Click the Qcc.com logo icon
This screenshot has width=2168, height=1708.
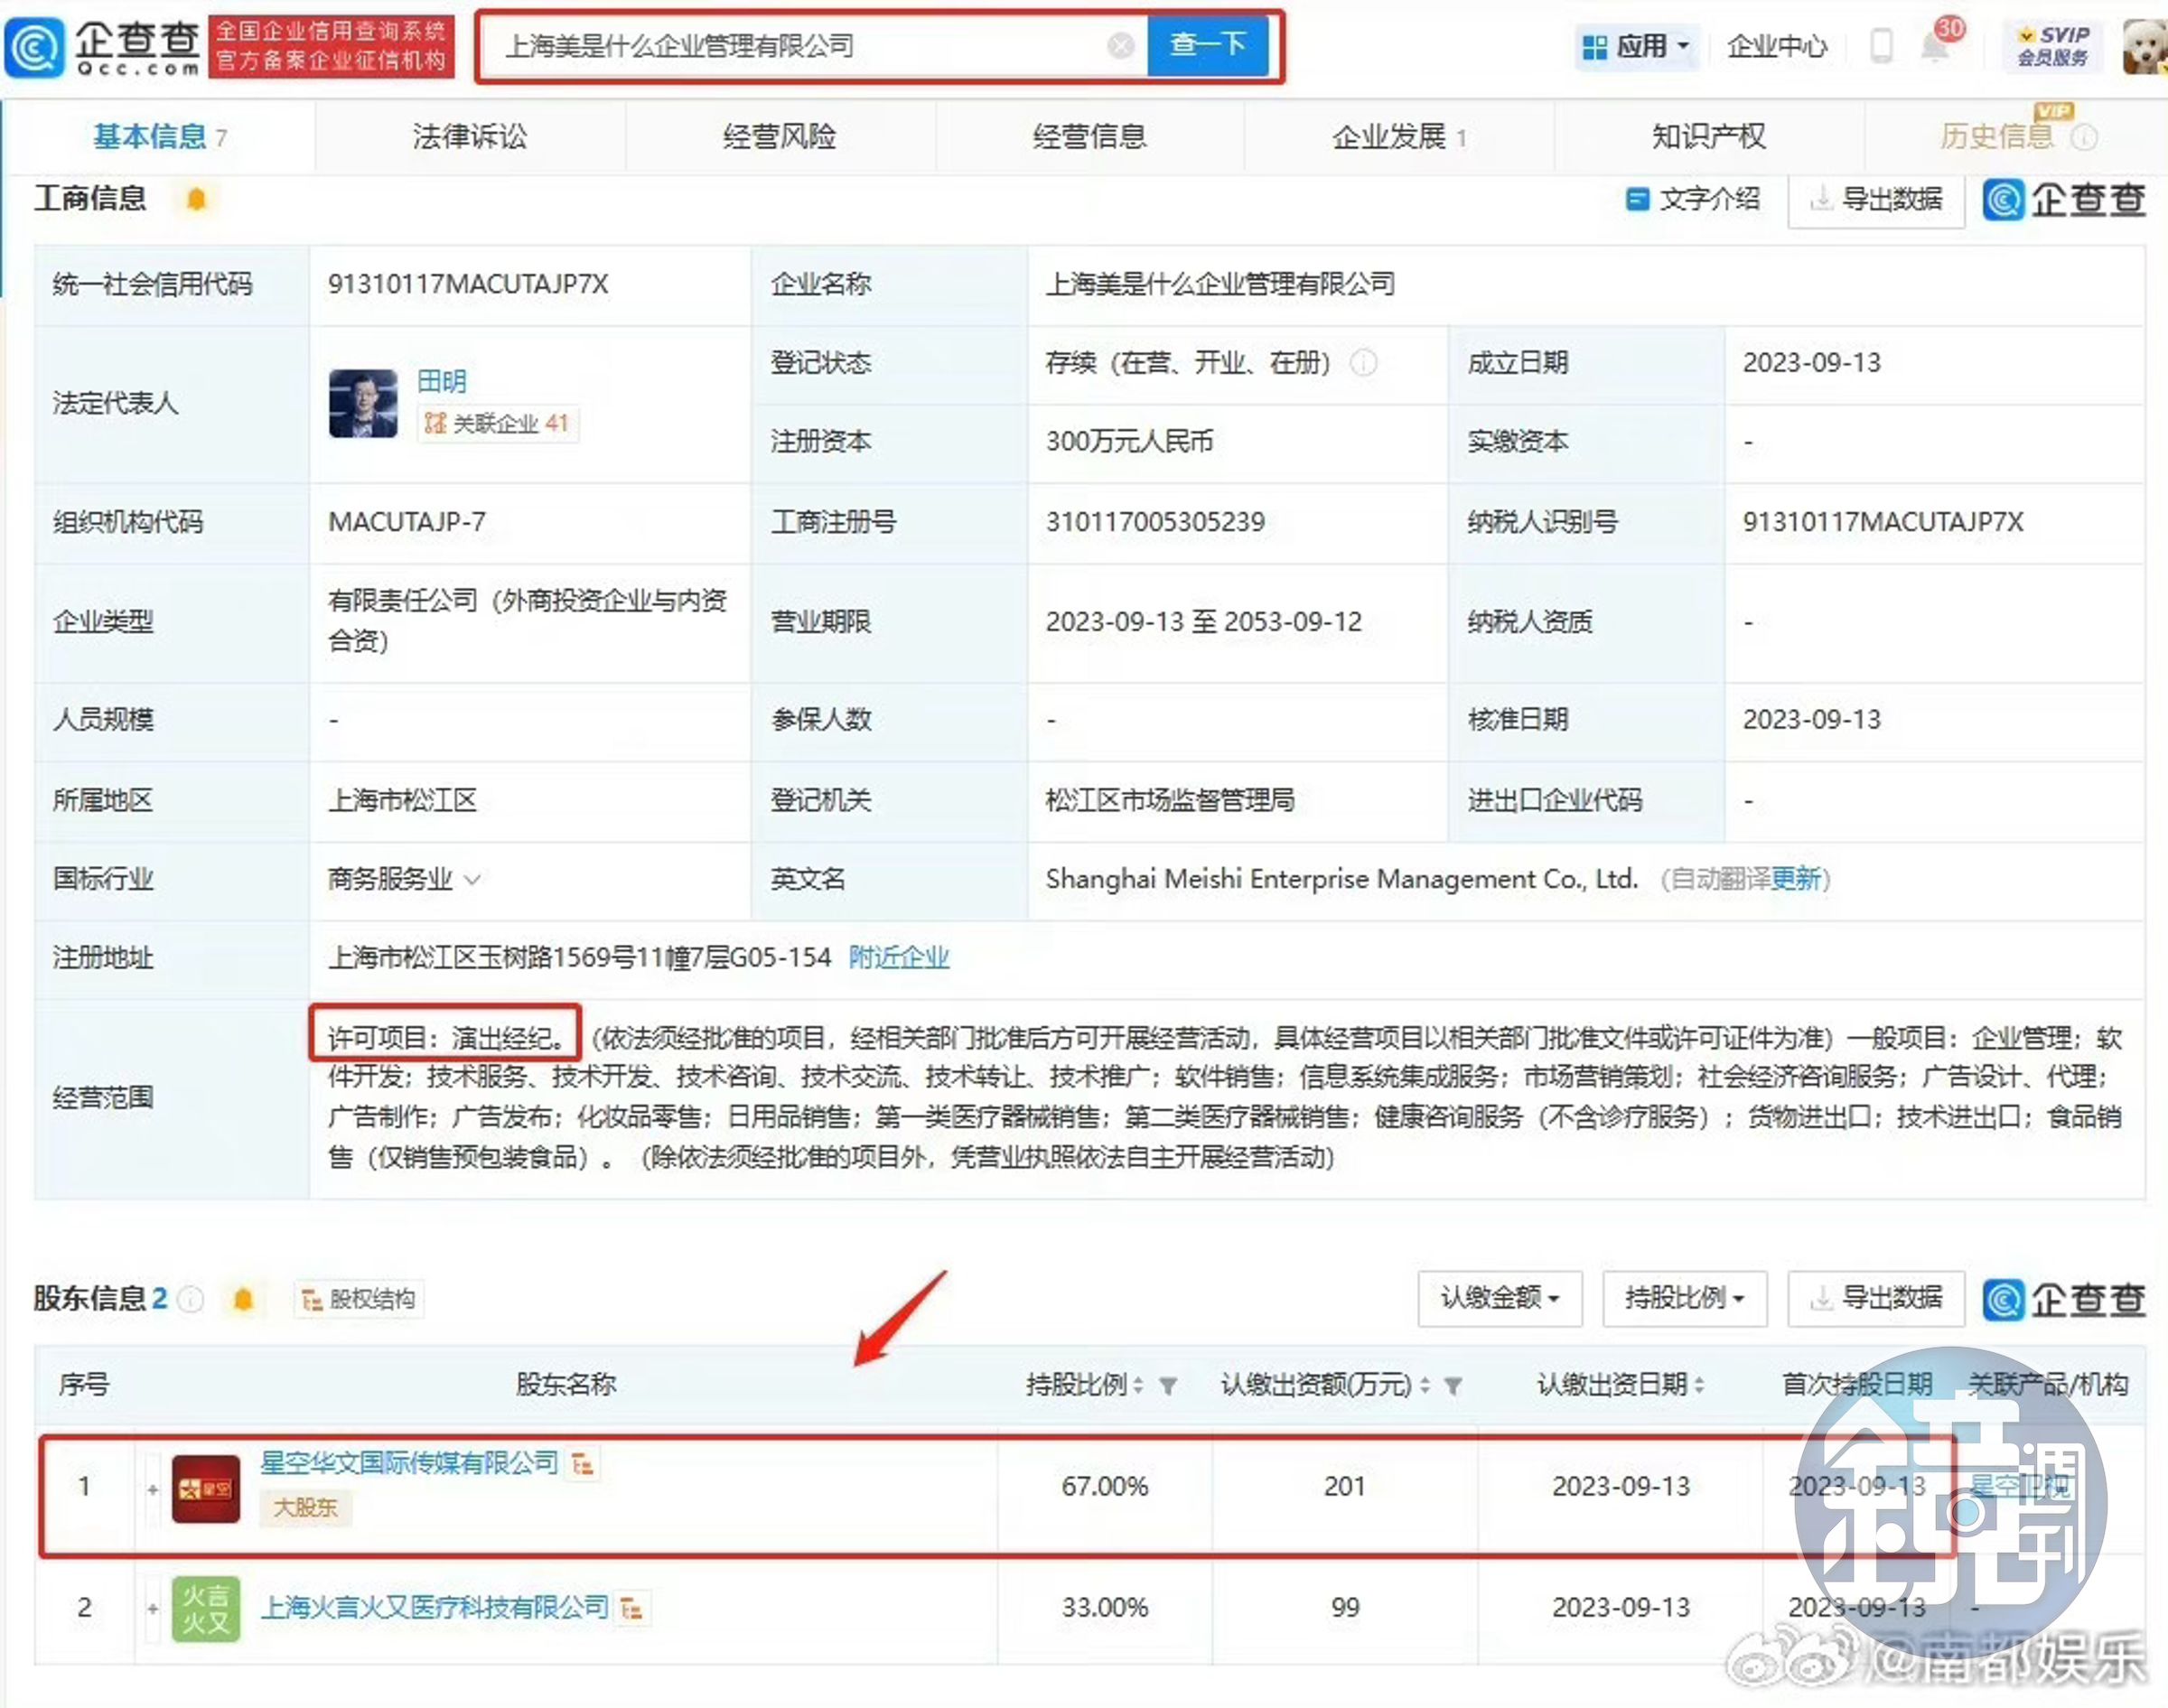[36, 46]
